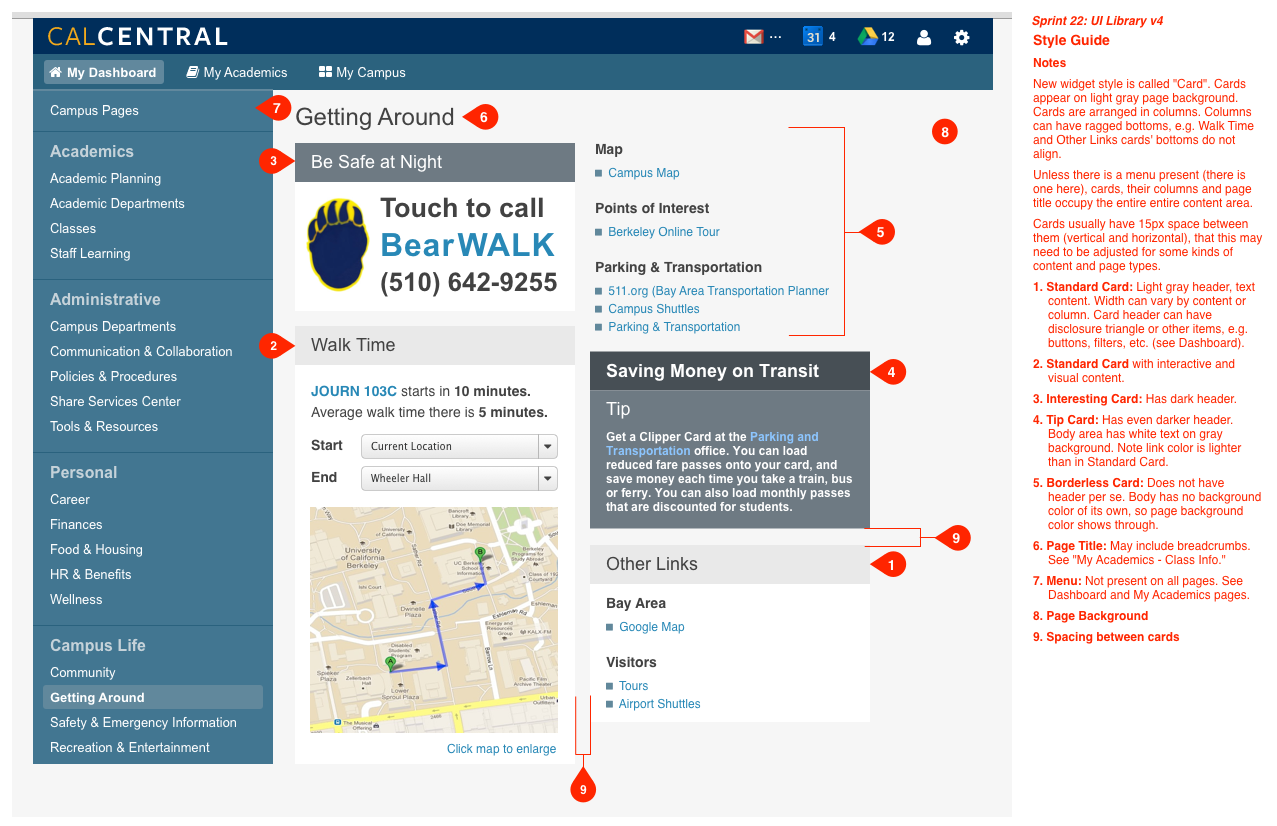1277x826 pixels.
Task: Select Food & Housing in the sidebar
Action: (x=96, y=549)
